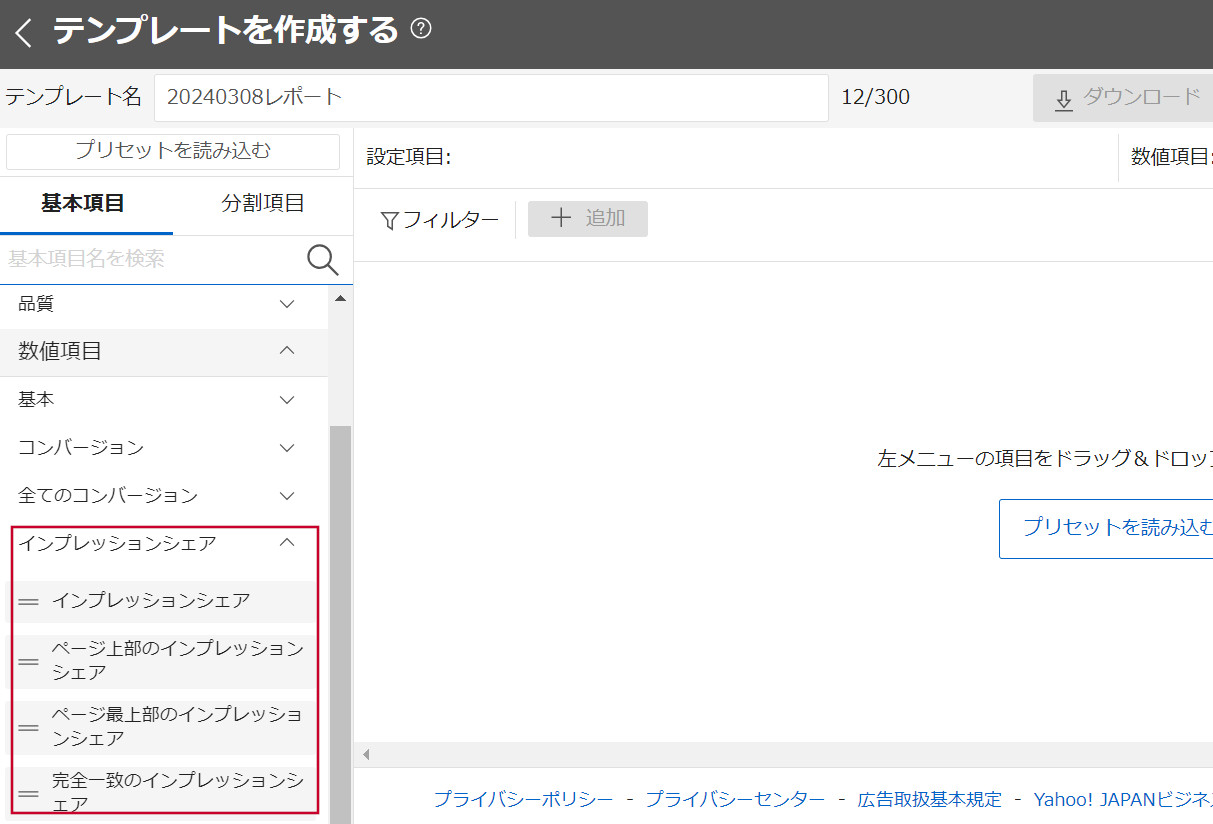Expand the 基本 category
The width and height of the screenshot is (1213, 824).
287,400
